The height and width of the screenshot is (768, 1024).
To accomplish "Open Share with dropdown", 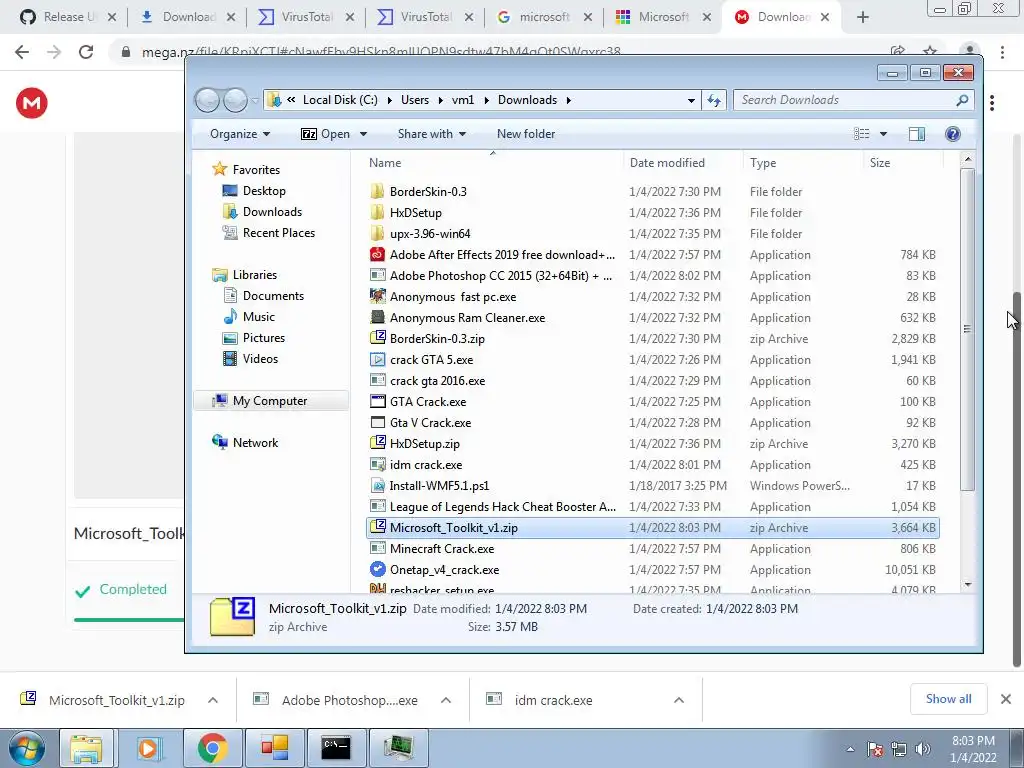I will pyautogui.click(x=432, y=134).
